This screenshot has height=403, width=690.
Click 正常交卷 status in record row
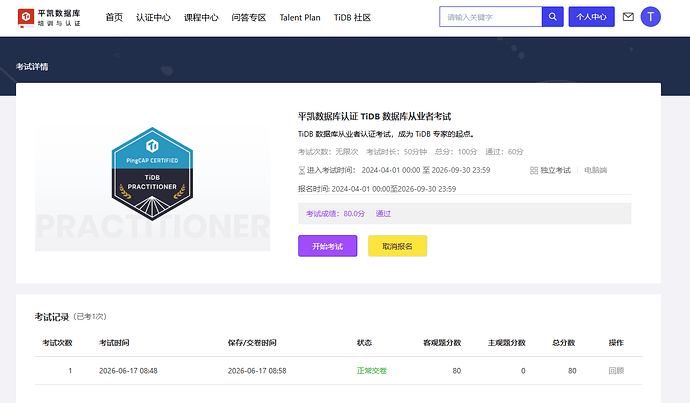[372, 371]
